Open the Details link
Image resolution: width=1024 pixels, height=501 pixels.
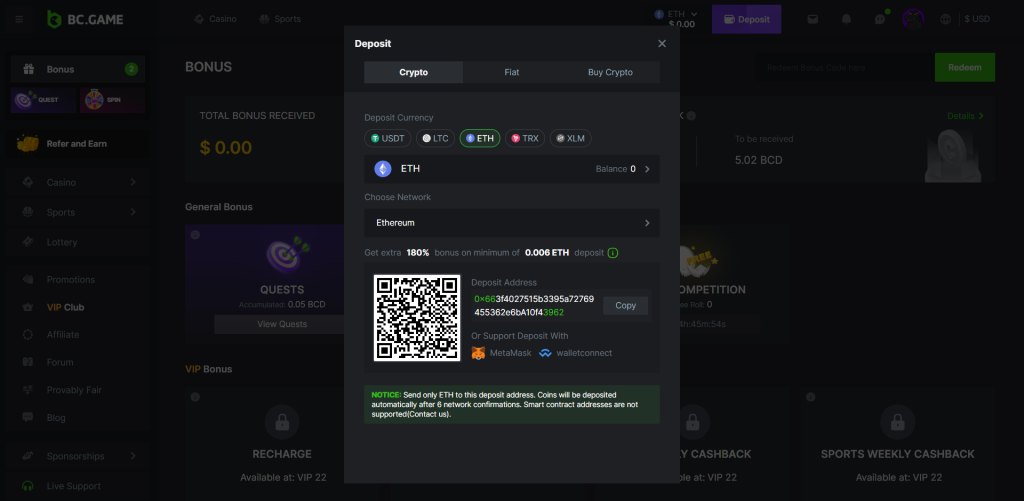965,116
